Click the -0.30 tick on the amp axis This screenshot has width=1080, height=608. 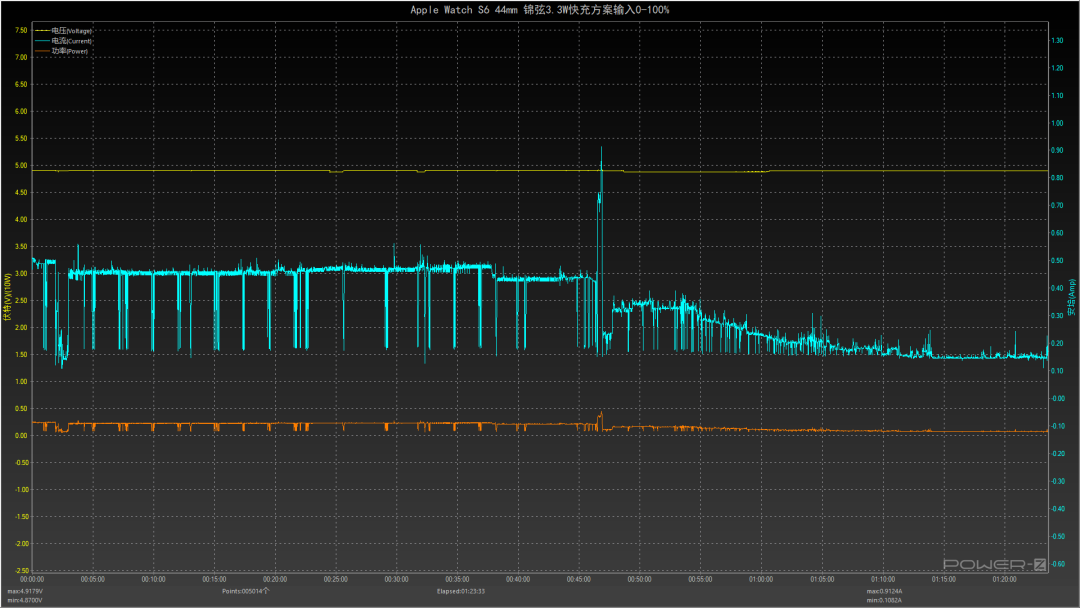tap(1057, 481)
